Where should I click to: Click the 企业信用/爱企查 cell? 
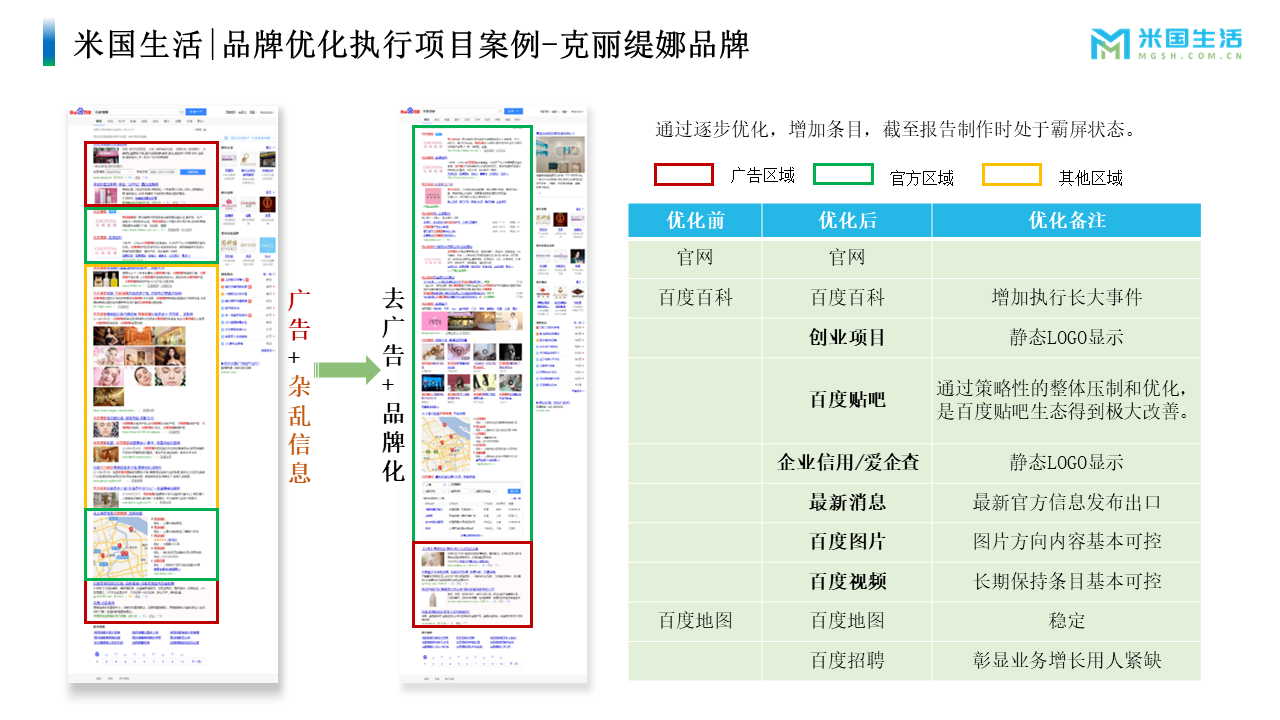pyautogui.click(x=849, y=463)
